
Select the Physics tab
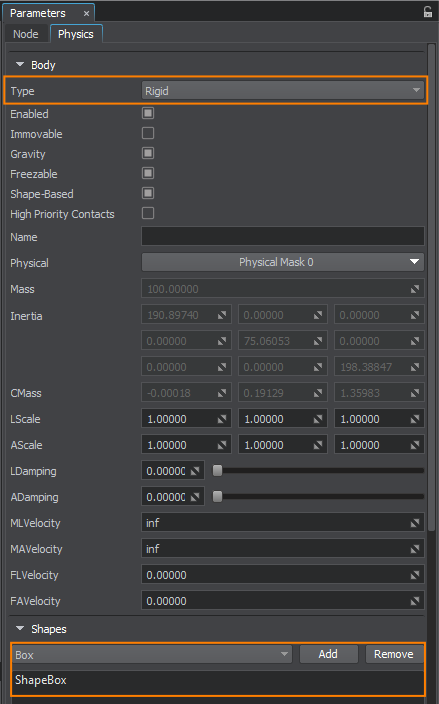click(x=76, y=34)
